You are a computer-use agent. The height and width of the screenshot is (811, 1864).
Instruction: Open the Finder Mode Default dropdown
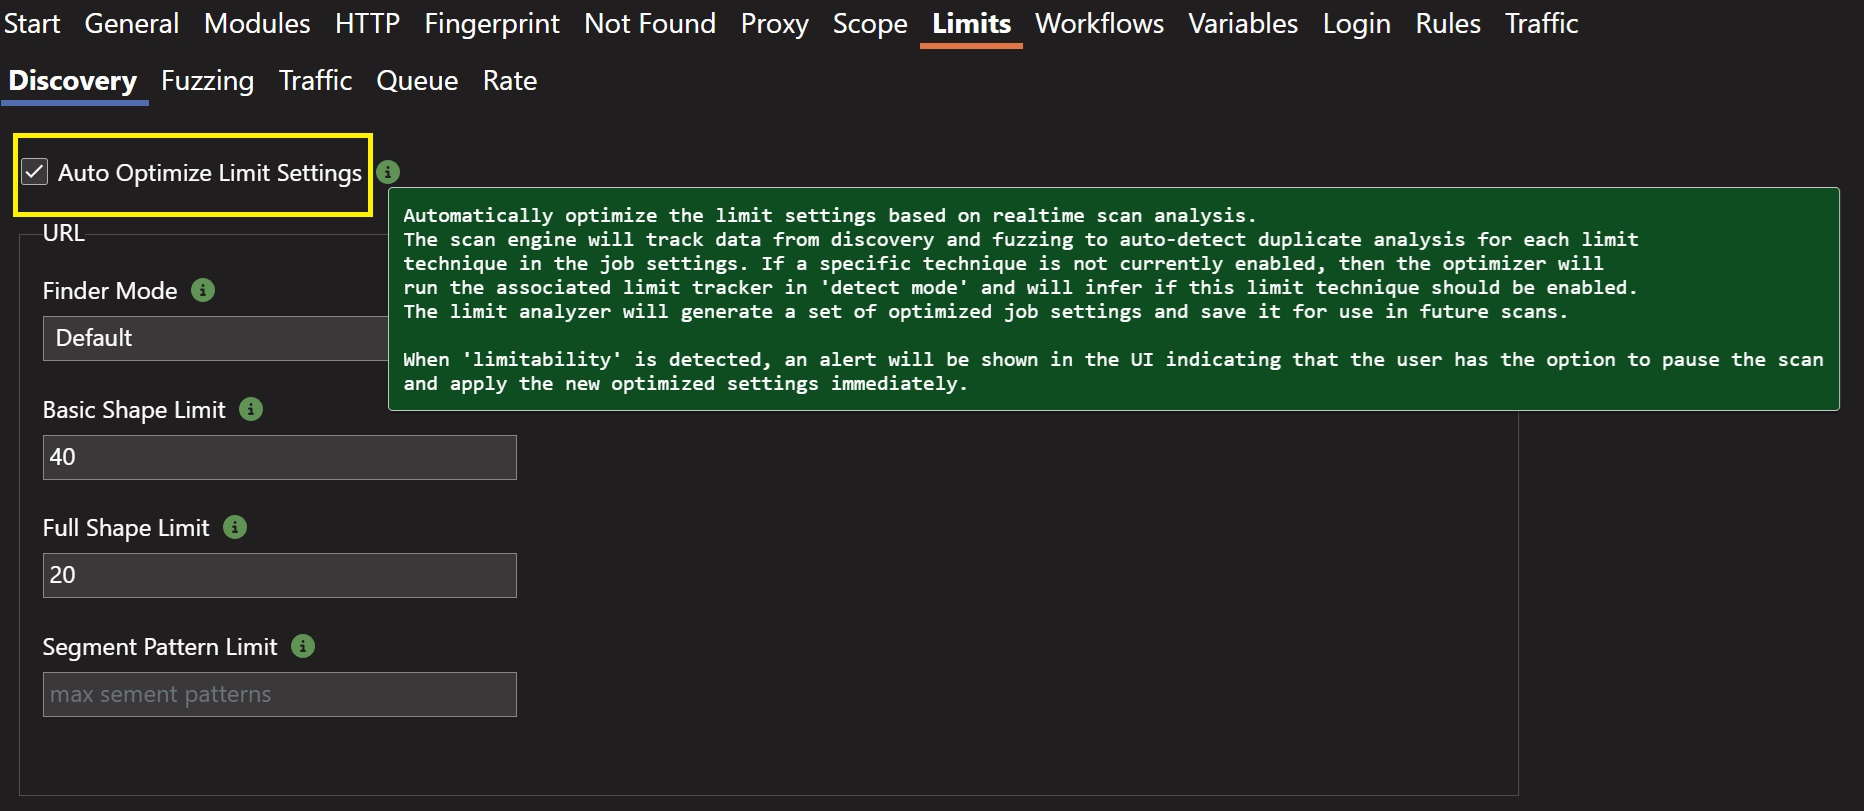(x=215, y=338)
